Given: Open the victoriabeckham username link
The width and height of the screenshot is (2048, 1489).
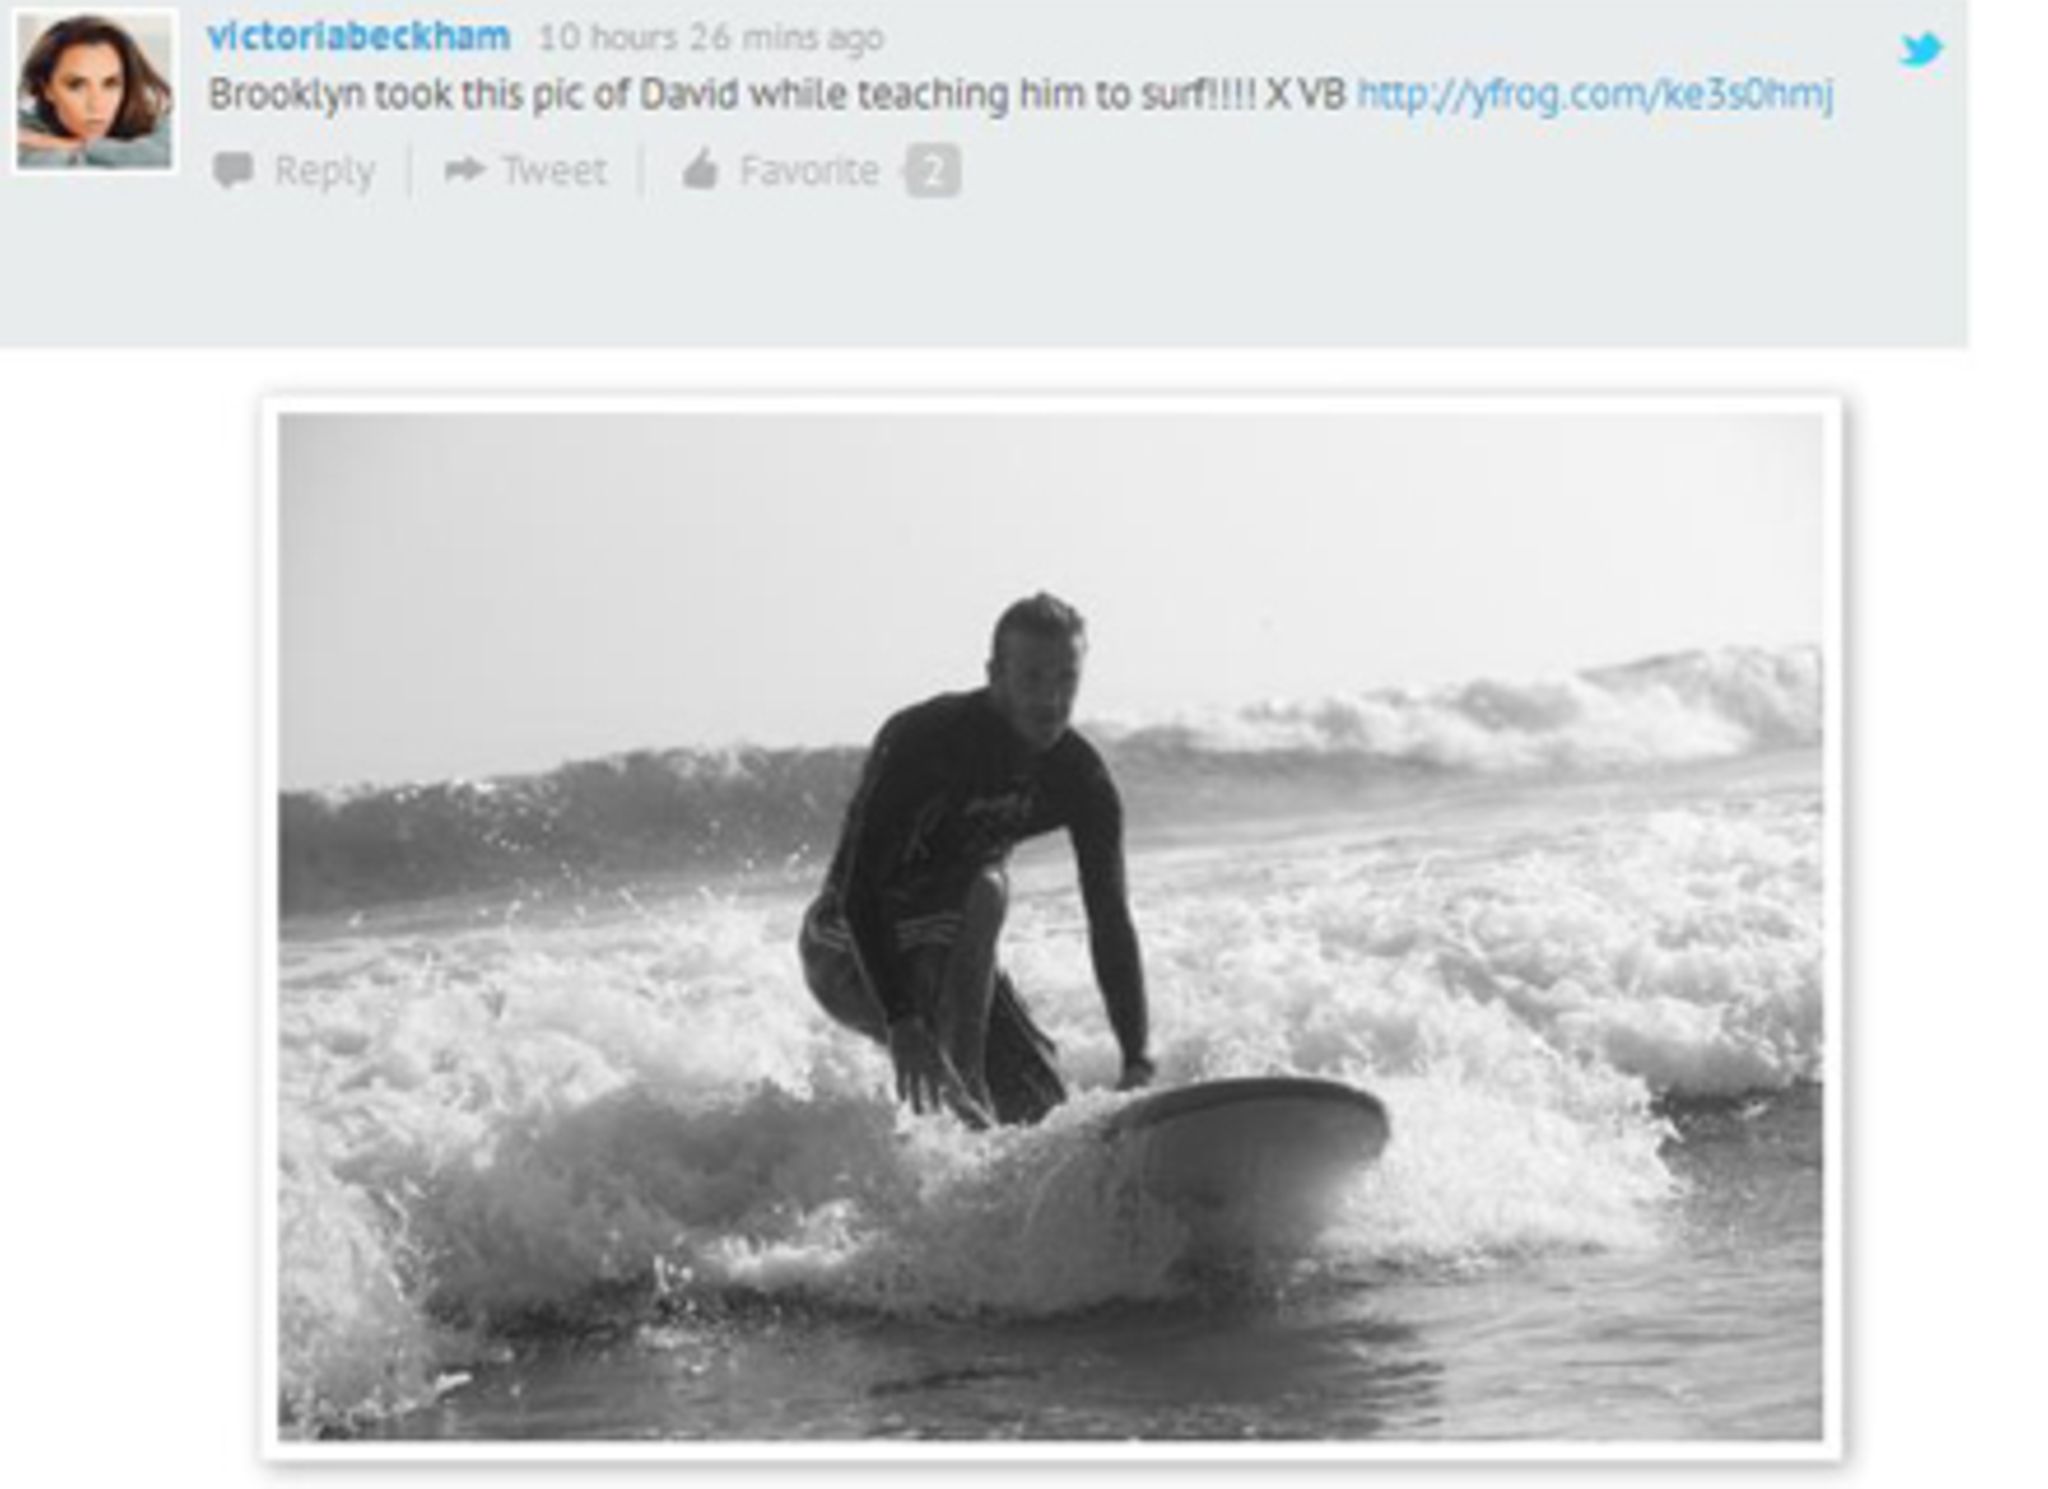Looking at the screenshot, I should click(359, 37).
